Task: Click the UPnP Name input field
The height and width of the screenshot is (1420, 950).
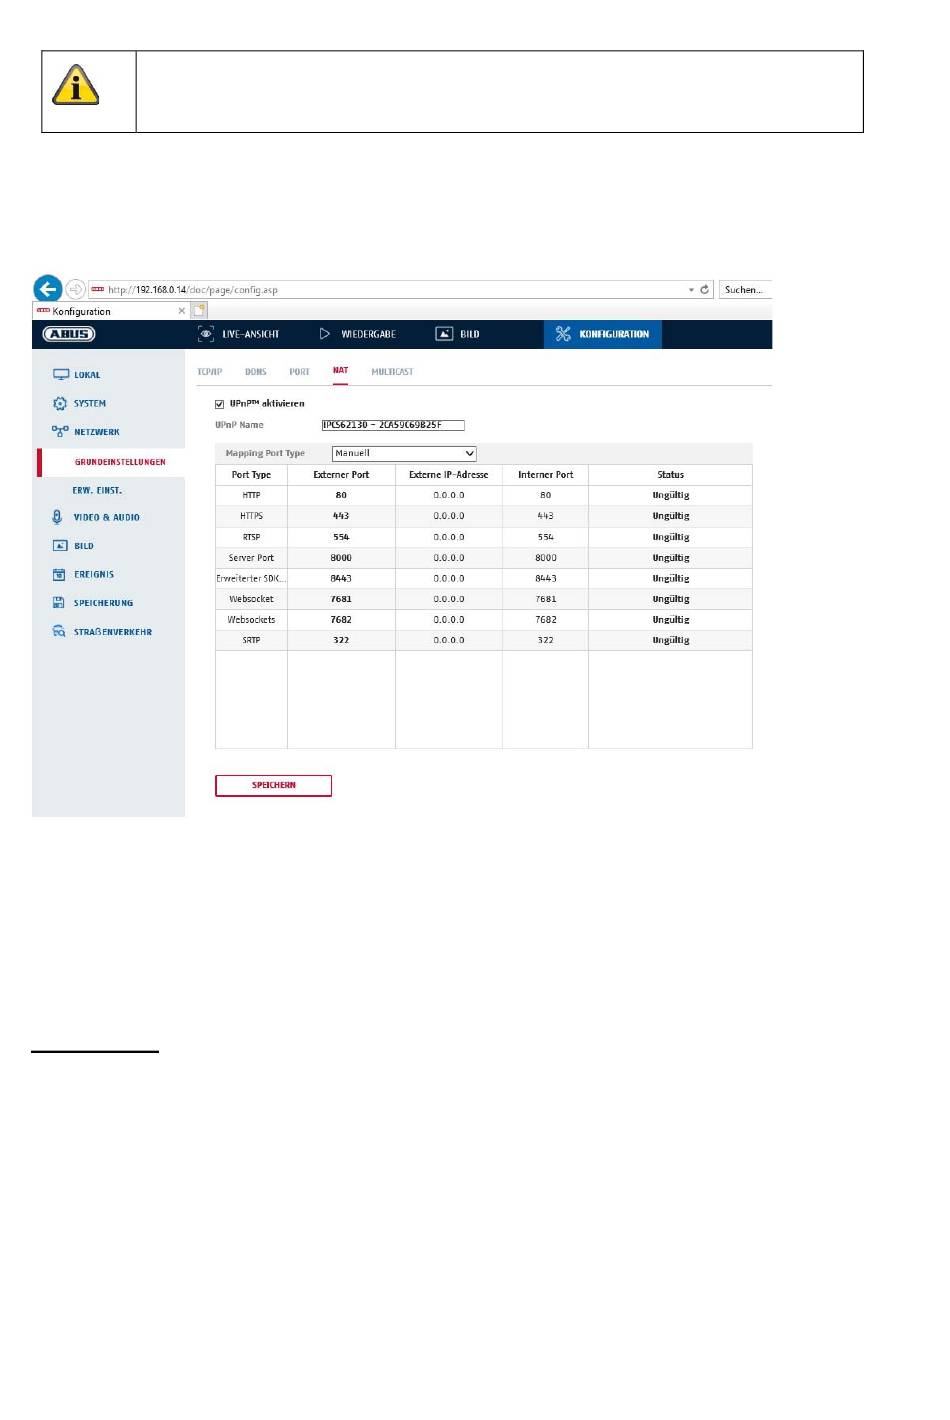Action: tap(393, 425)
